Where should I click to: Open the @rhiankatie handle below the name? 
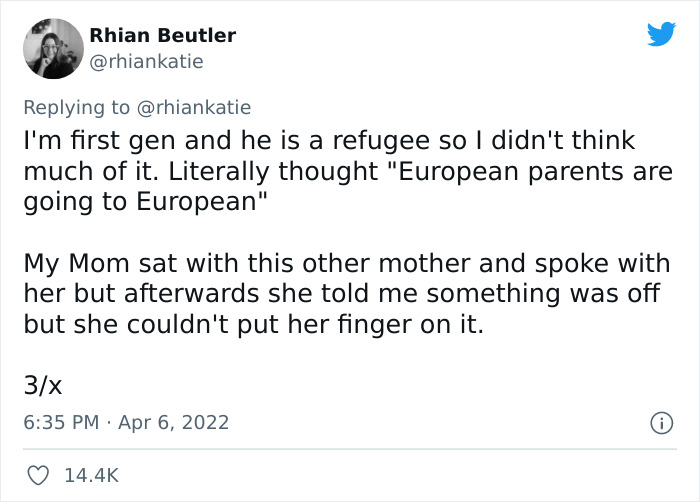click(146, 62)
